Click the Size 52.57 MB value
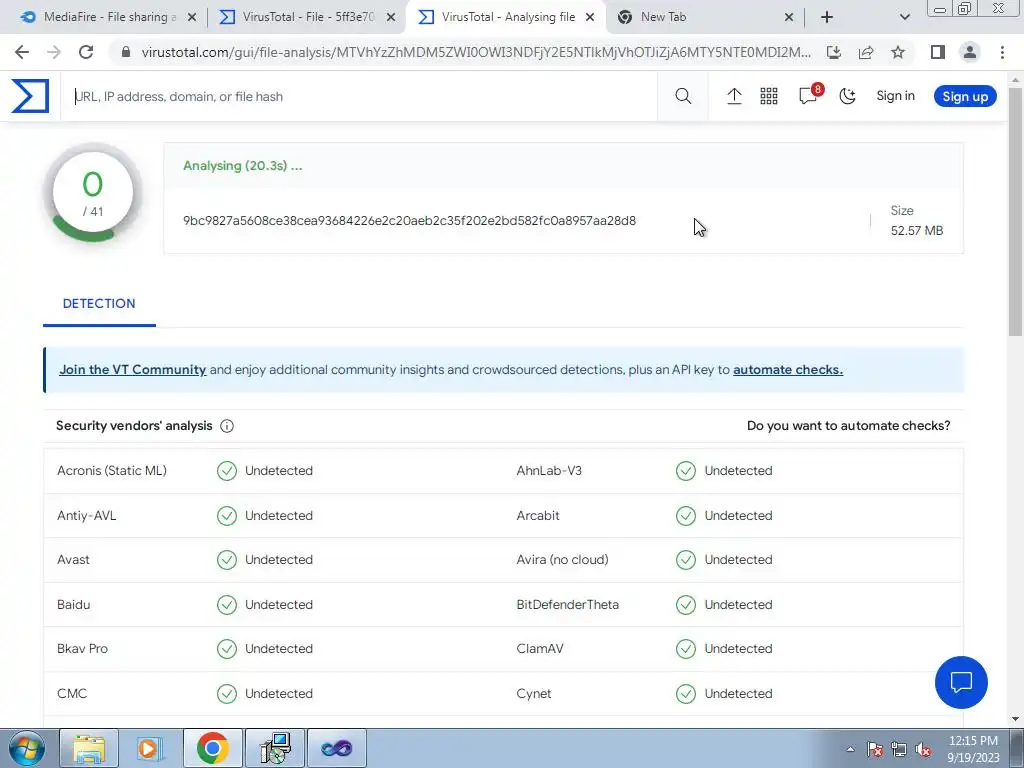Image resolution: width=1024 pixels, height=768 pixels. (917, 231)
